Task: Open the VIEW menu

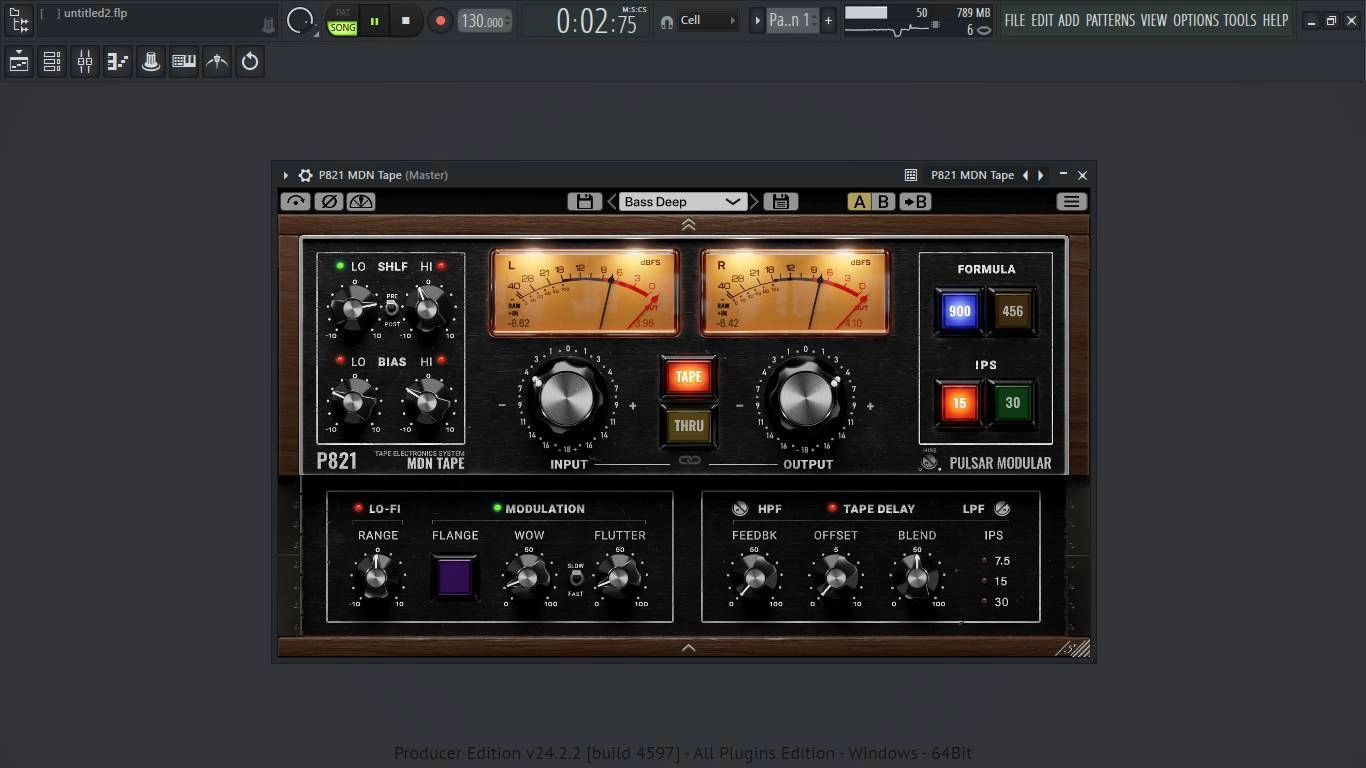Action: [x=1154, y=20]
